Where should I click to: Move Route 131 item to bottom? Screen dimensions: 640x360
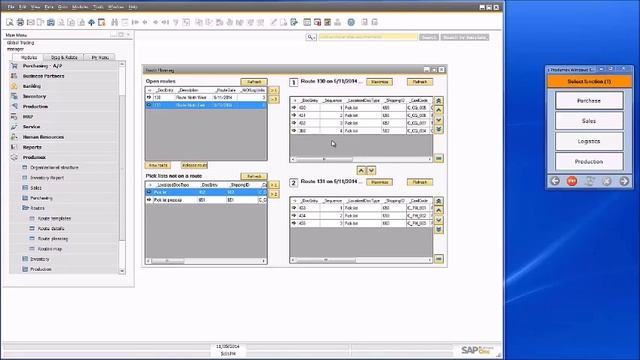click(x=439, y=229)
